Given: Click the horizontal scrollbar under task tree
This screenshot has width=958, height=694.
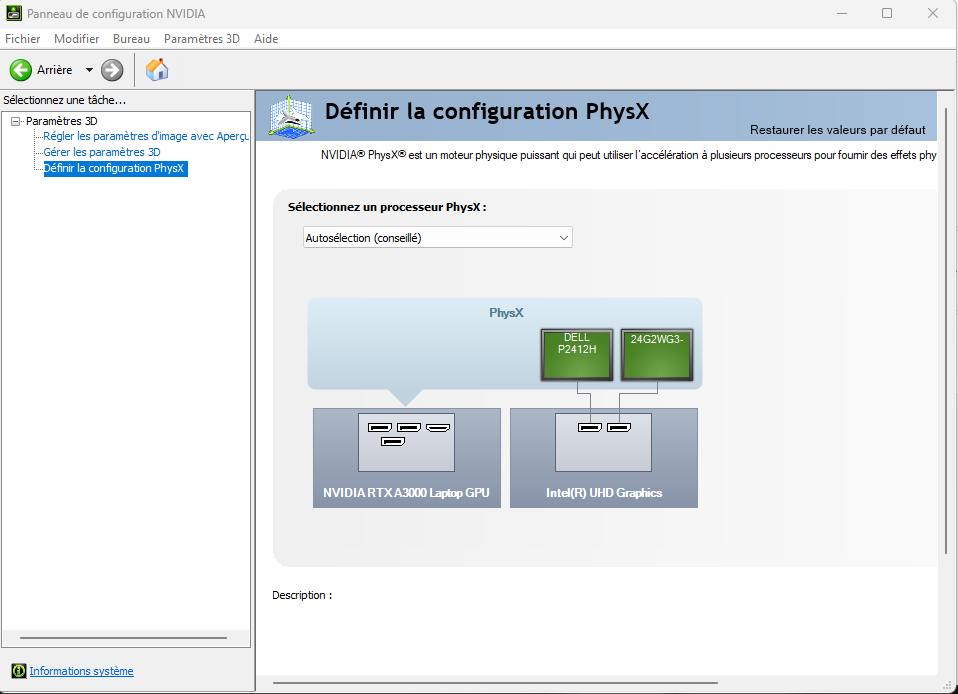Looking at the screenshot, I should click(123, 638).
